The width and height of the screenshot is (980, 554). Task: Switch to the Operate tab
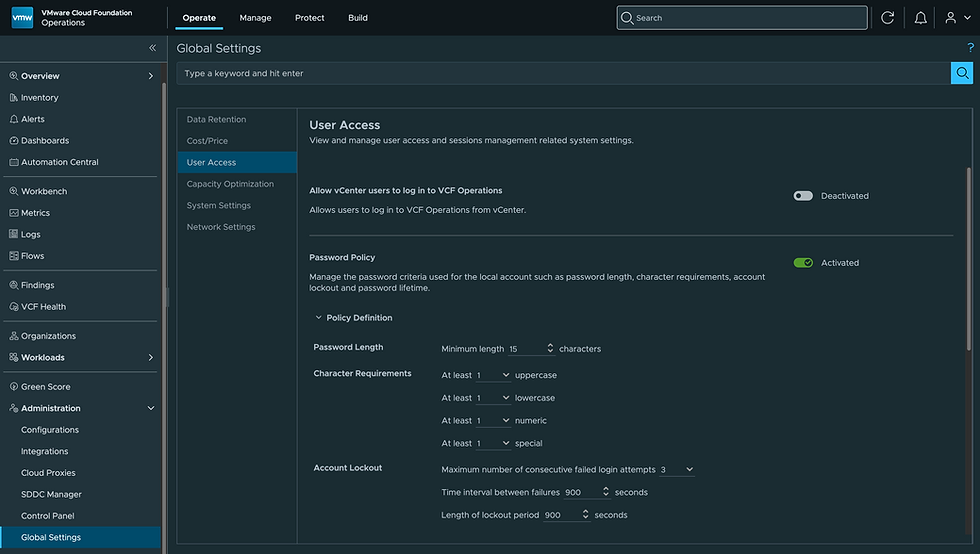[x=199, y=18]
